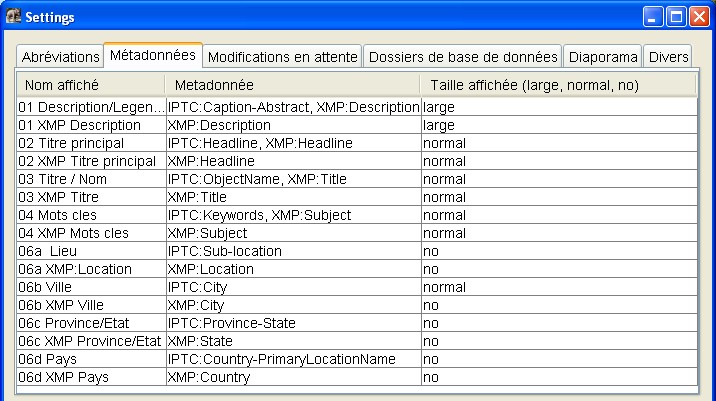This screenshot has height=401, width=716.
Task: Click size value for 01 XMP Description
Action: pos(559,125)
